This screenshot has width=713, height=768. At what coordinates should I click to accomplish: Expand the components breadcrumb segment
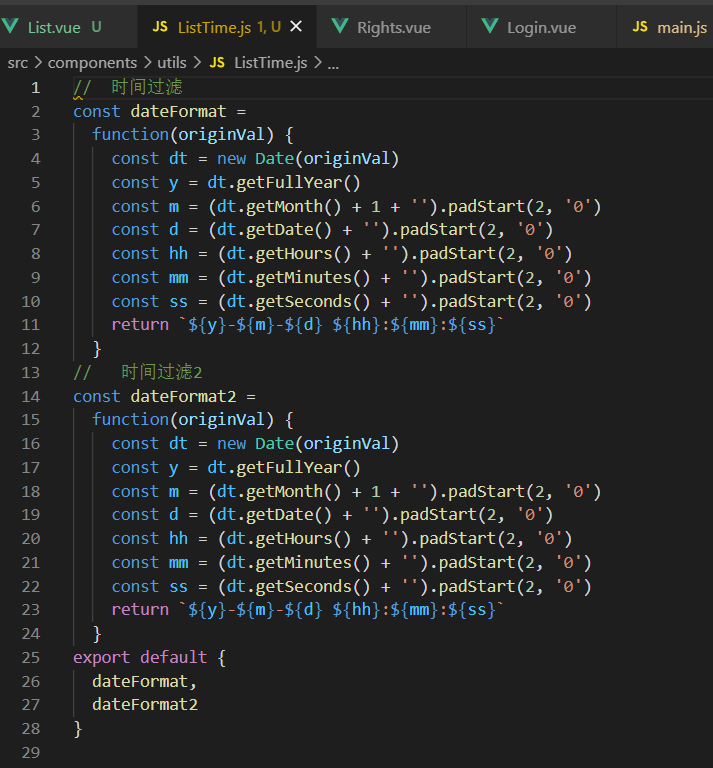[x=92, y=62]
